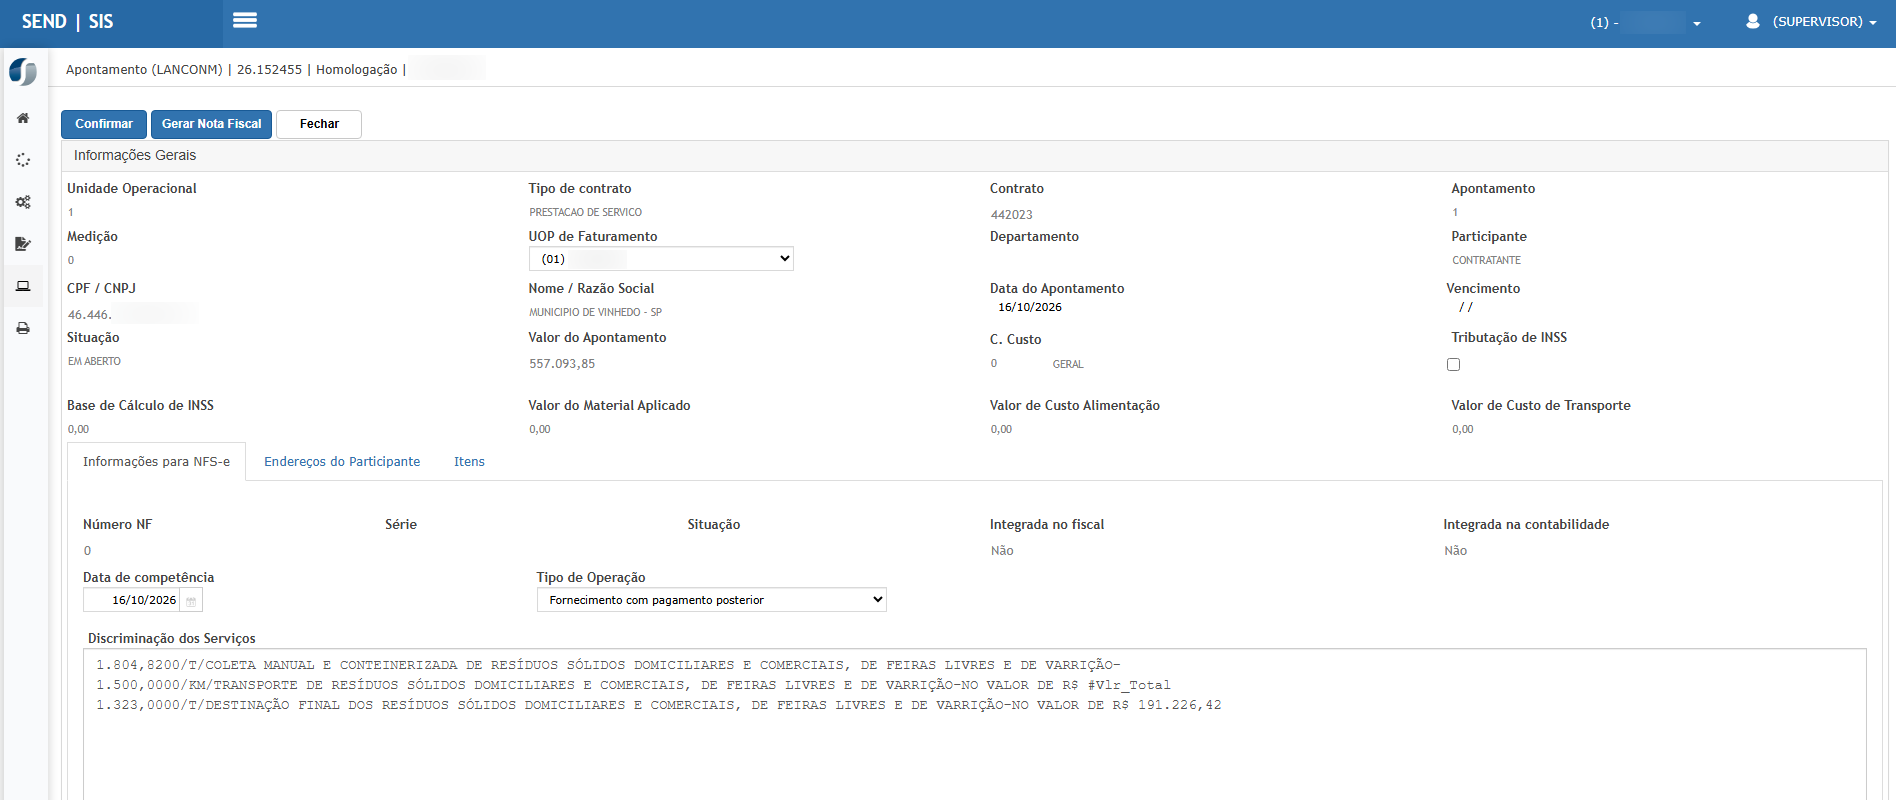Image resolution: width=1896 pixels, height=800 pixels.
Task: Click the PRESTACAO DE SERVICO contract type
Action: (x=586, y=212)
